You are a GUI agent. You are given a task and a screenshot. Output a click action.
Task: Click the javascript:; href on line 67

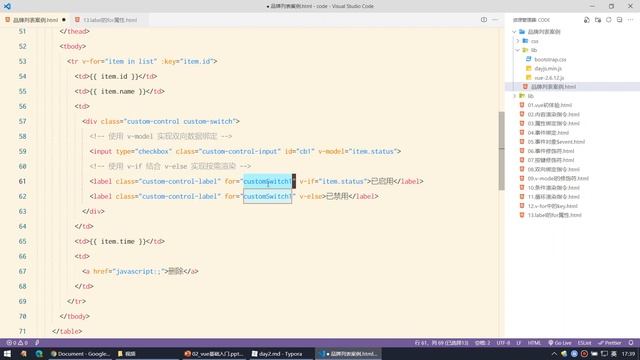[139, 271]
